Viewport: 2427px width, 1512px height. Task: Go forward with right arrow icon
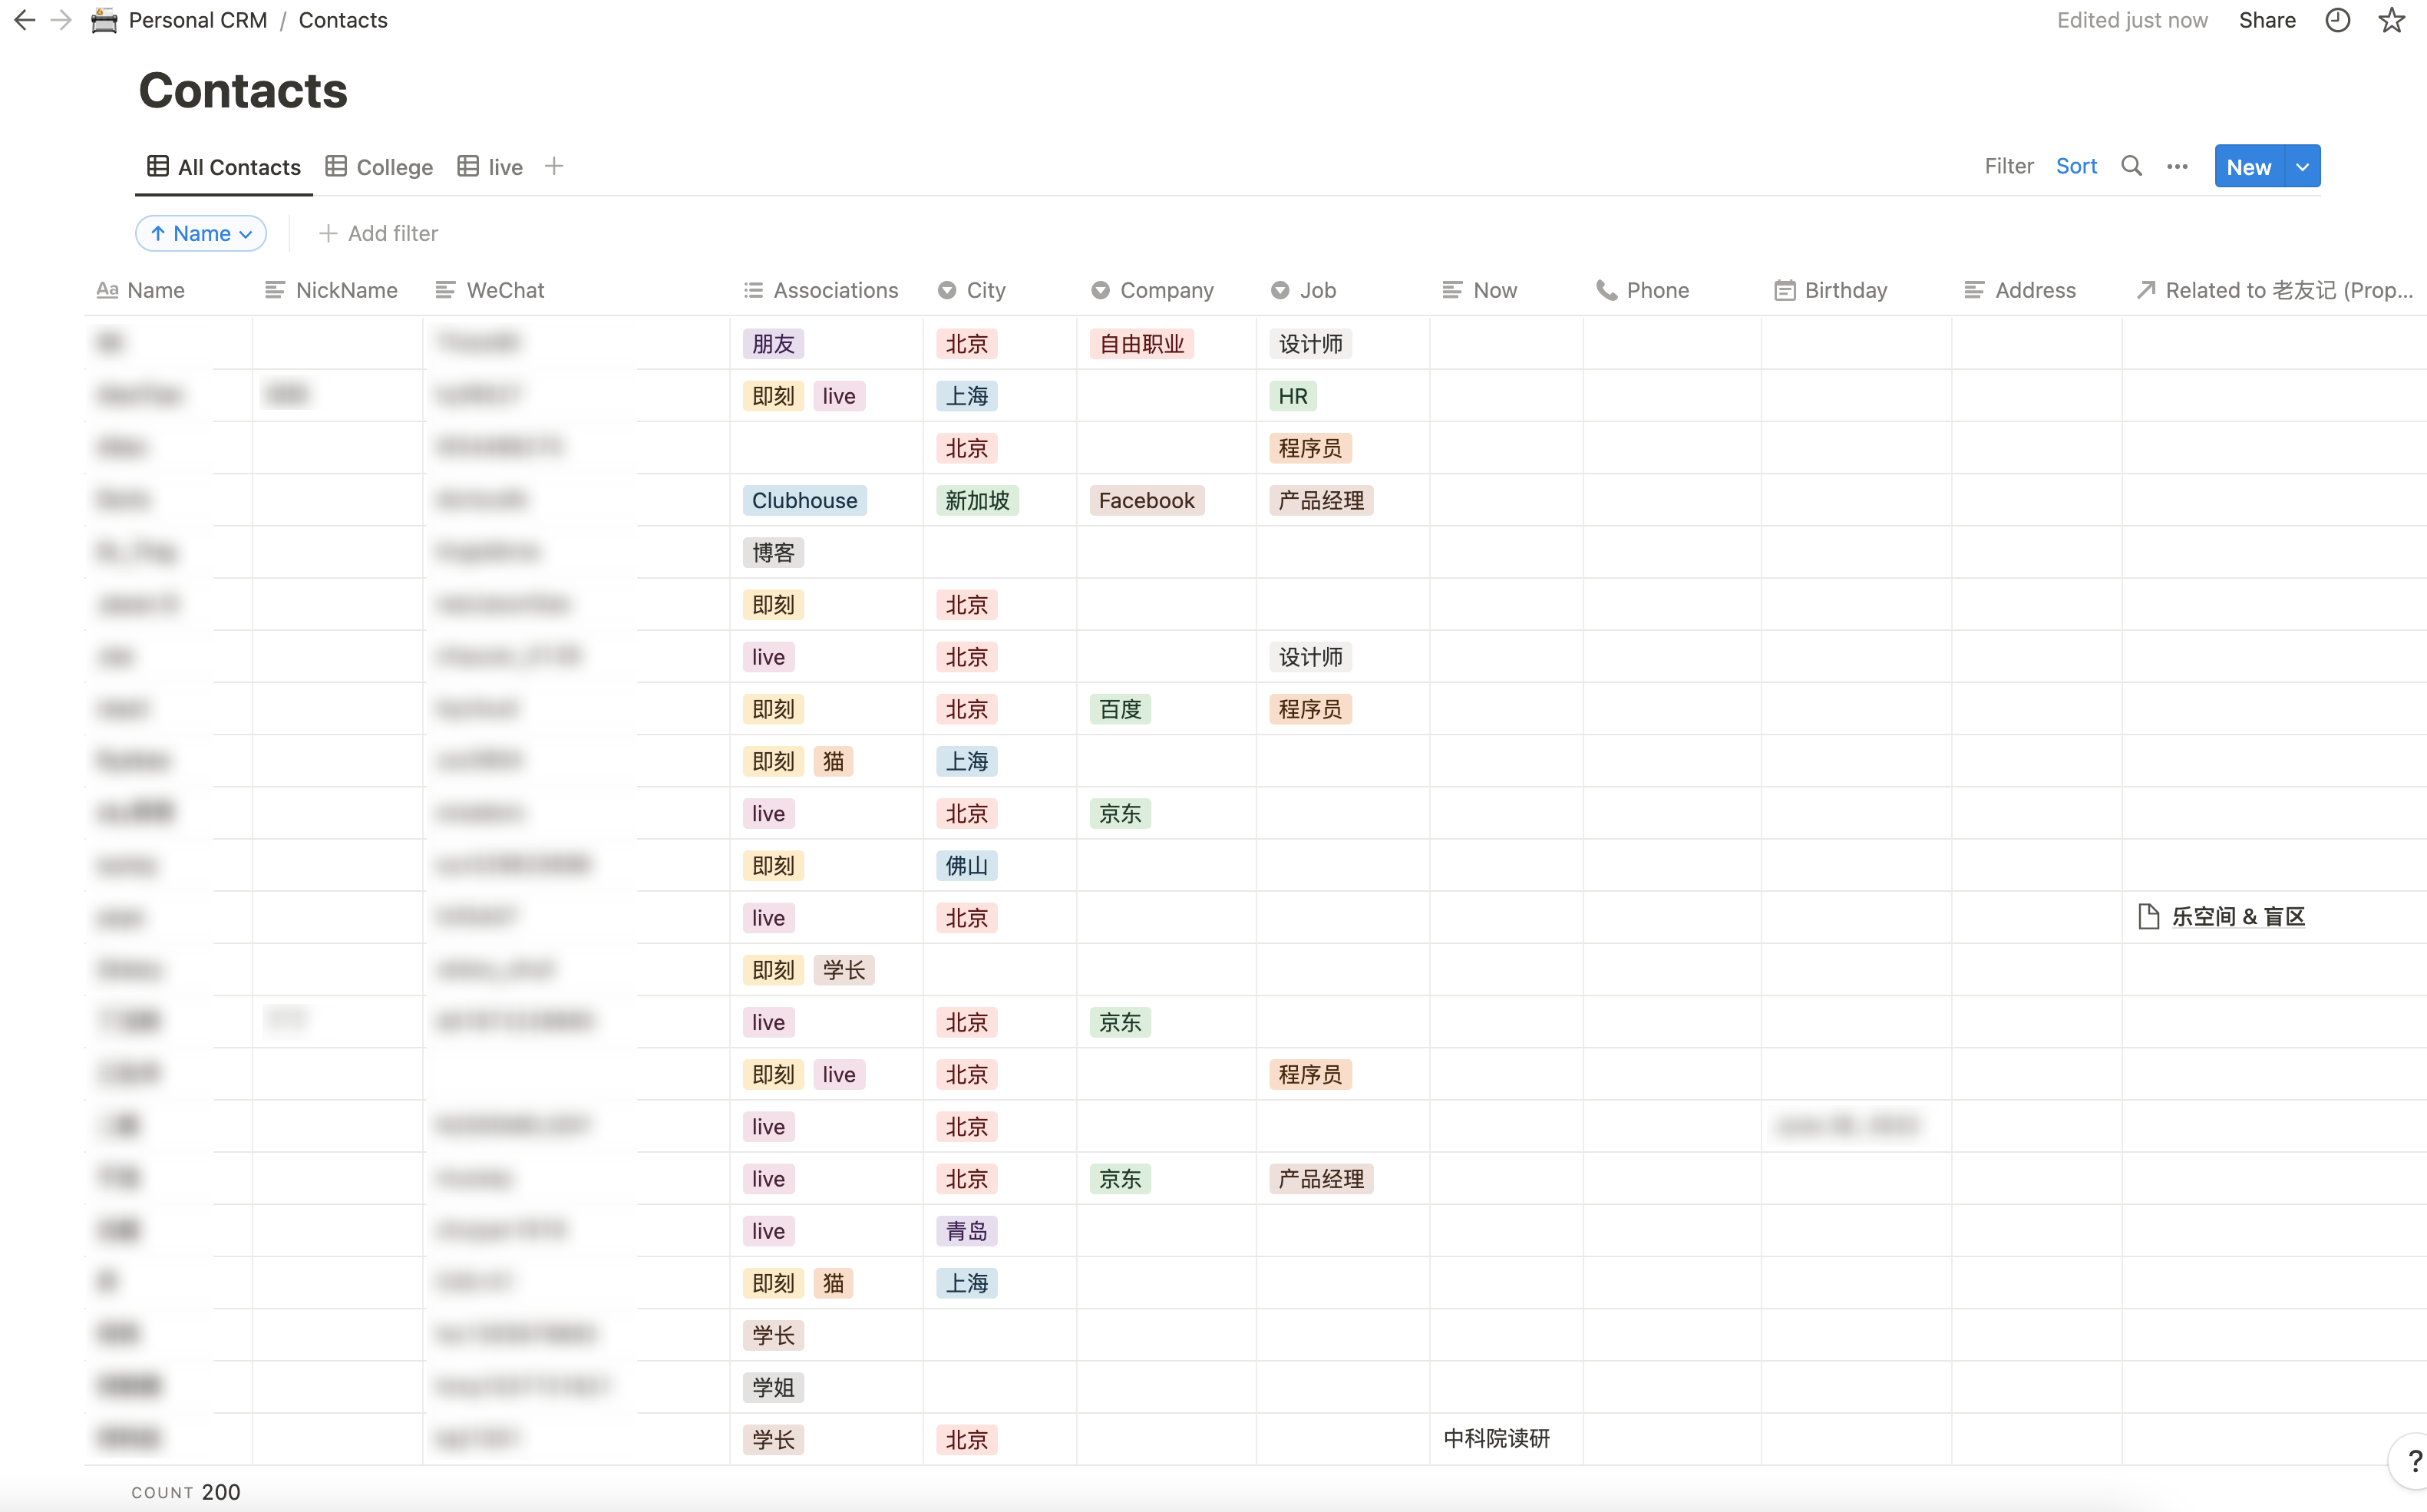click(x=62, y=20)
